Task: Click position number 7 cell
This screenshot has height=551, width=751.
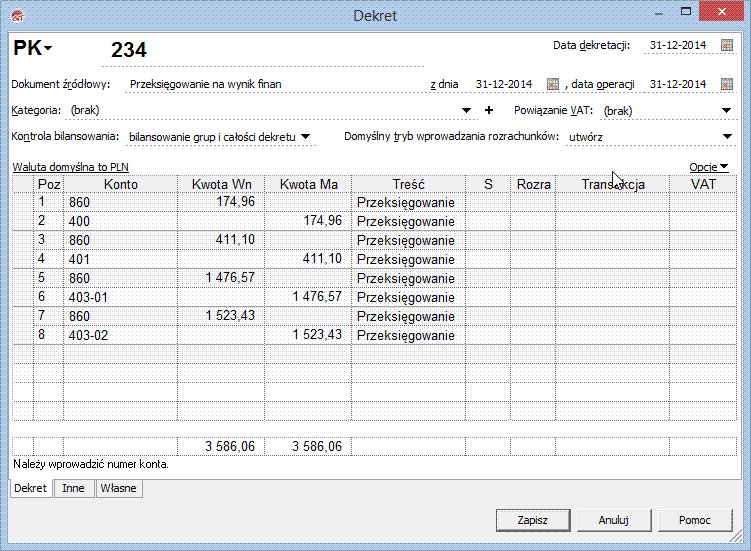Action: (48, 316)
